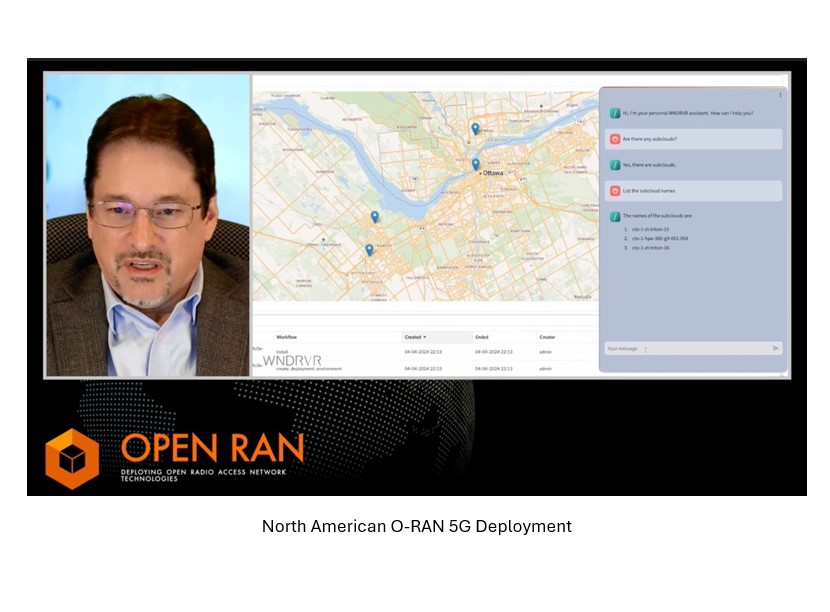
Task: Click the Created date in the install row
Action: pos(423,352)
